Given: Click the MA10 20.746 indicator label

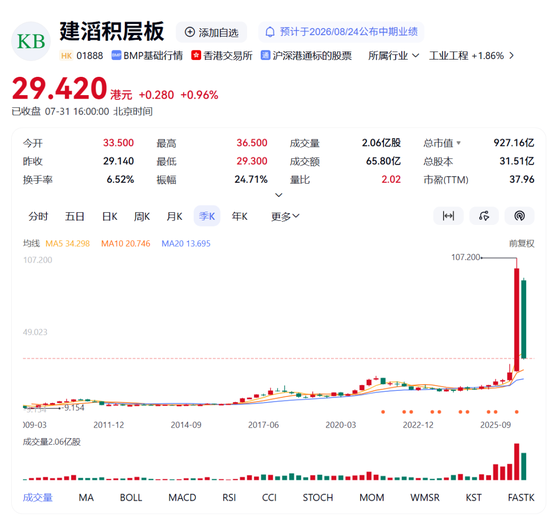Looking at the screenshot, I should click(126, 243).
